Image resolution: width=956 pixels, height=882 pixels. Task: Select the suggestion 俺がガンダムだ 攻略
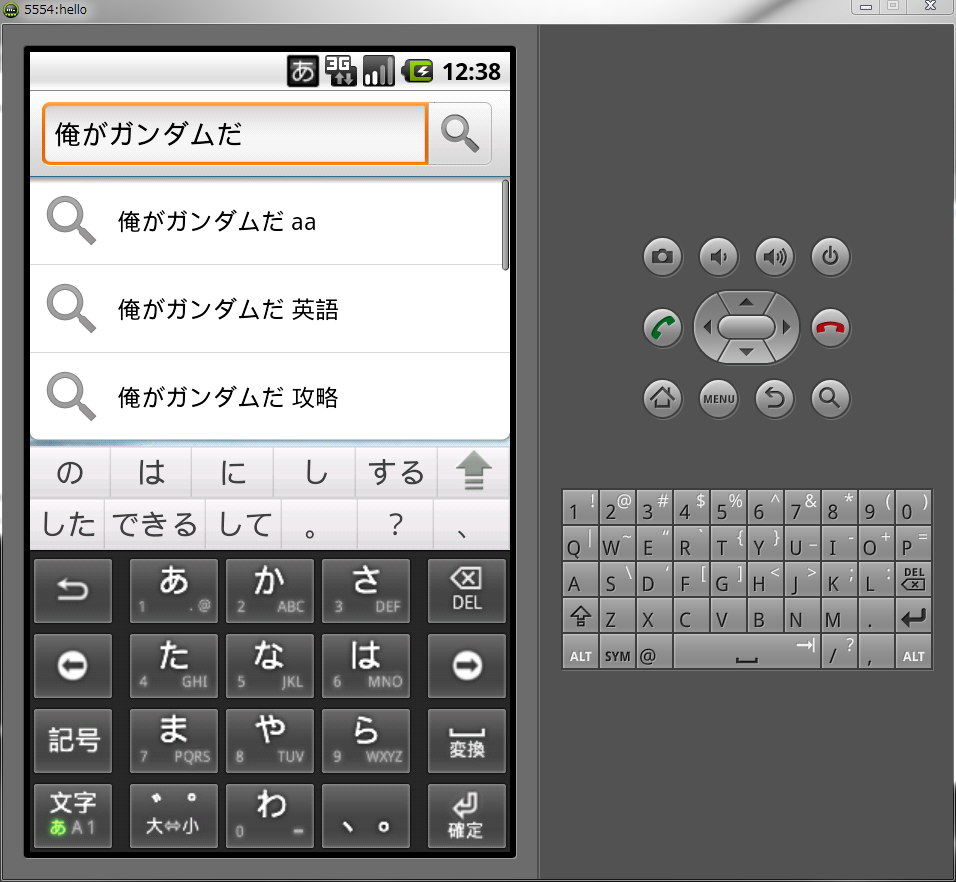[x=269, y=397]
